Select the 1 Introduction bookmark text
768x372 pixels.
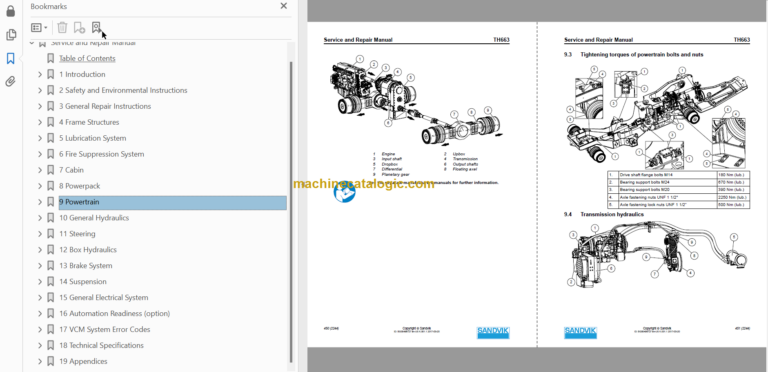pyautogui.click(x=82, y=74)
